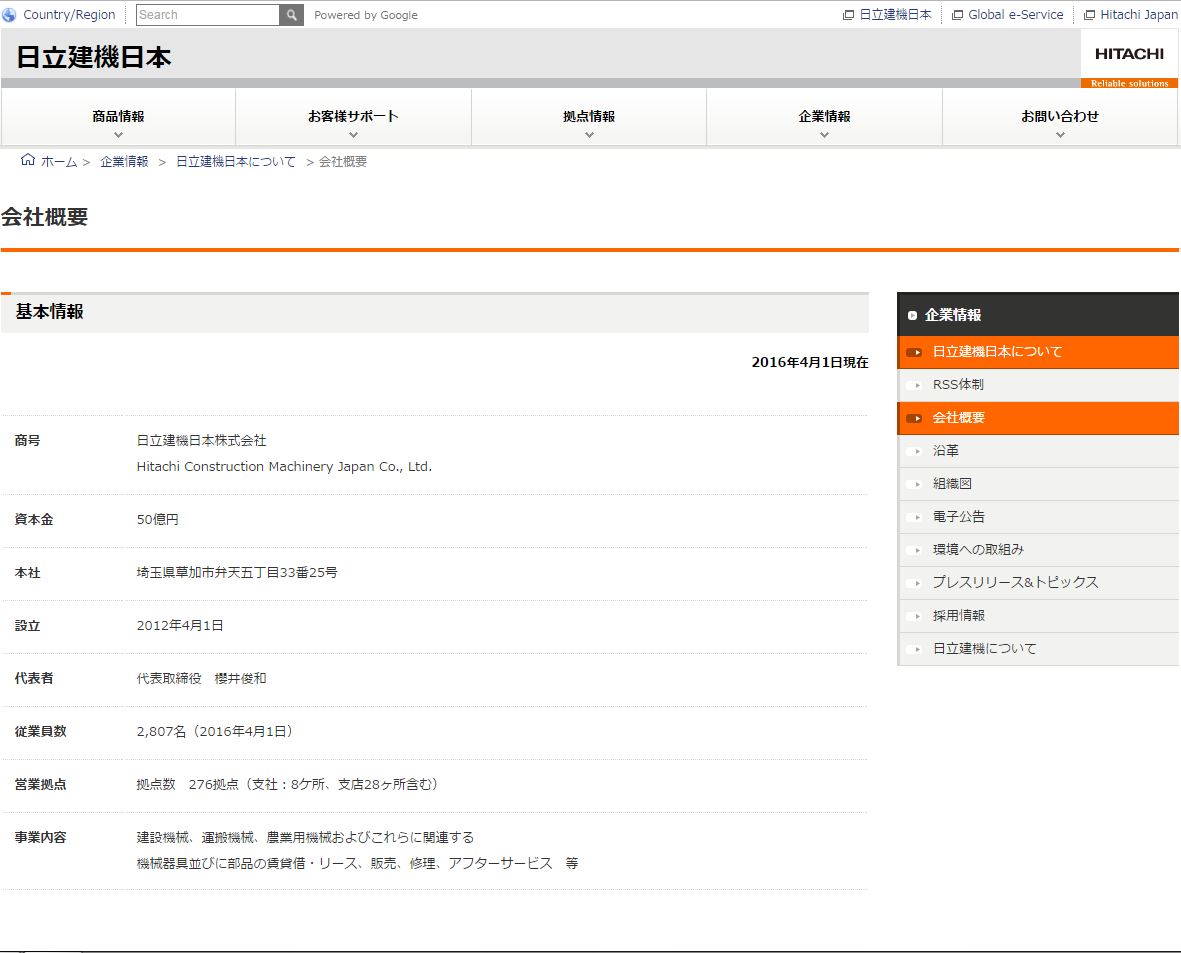1181x953 pixels.
Task: Click the home icon in breadcrumb
Action: tap(28, 160)
